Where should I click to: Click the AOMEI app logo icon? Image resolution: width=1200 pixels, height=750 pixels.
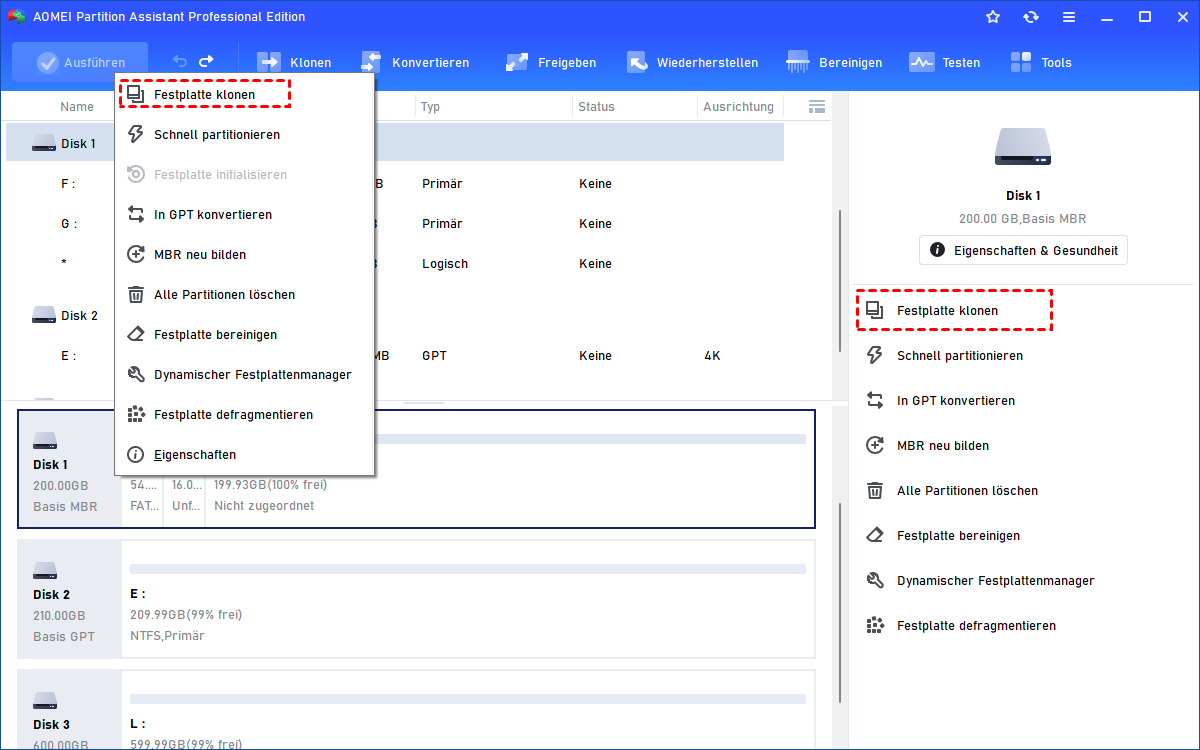click(17, 17)
